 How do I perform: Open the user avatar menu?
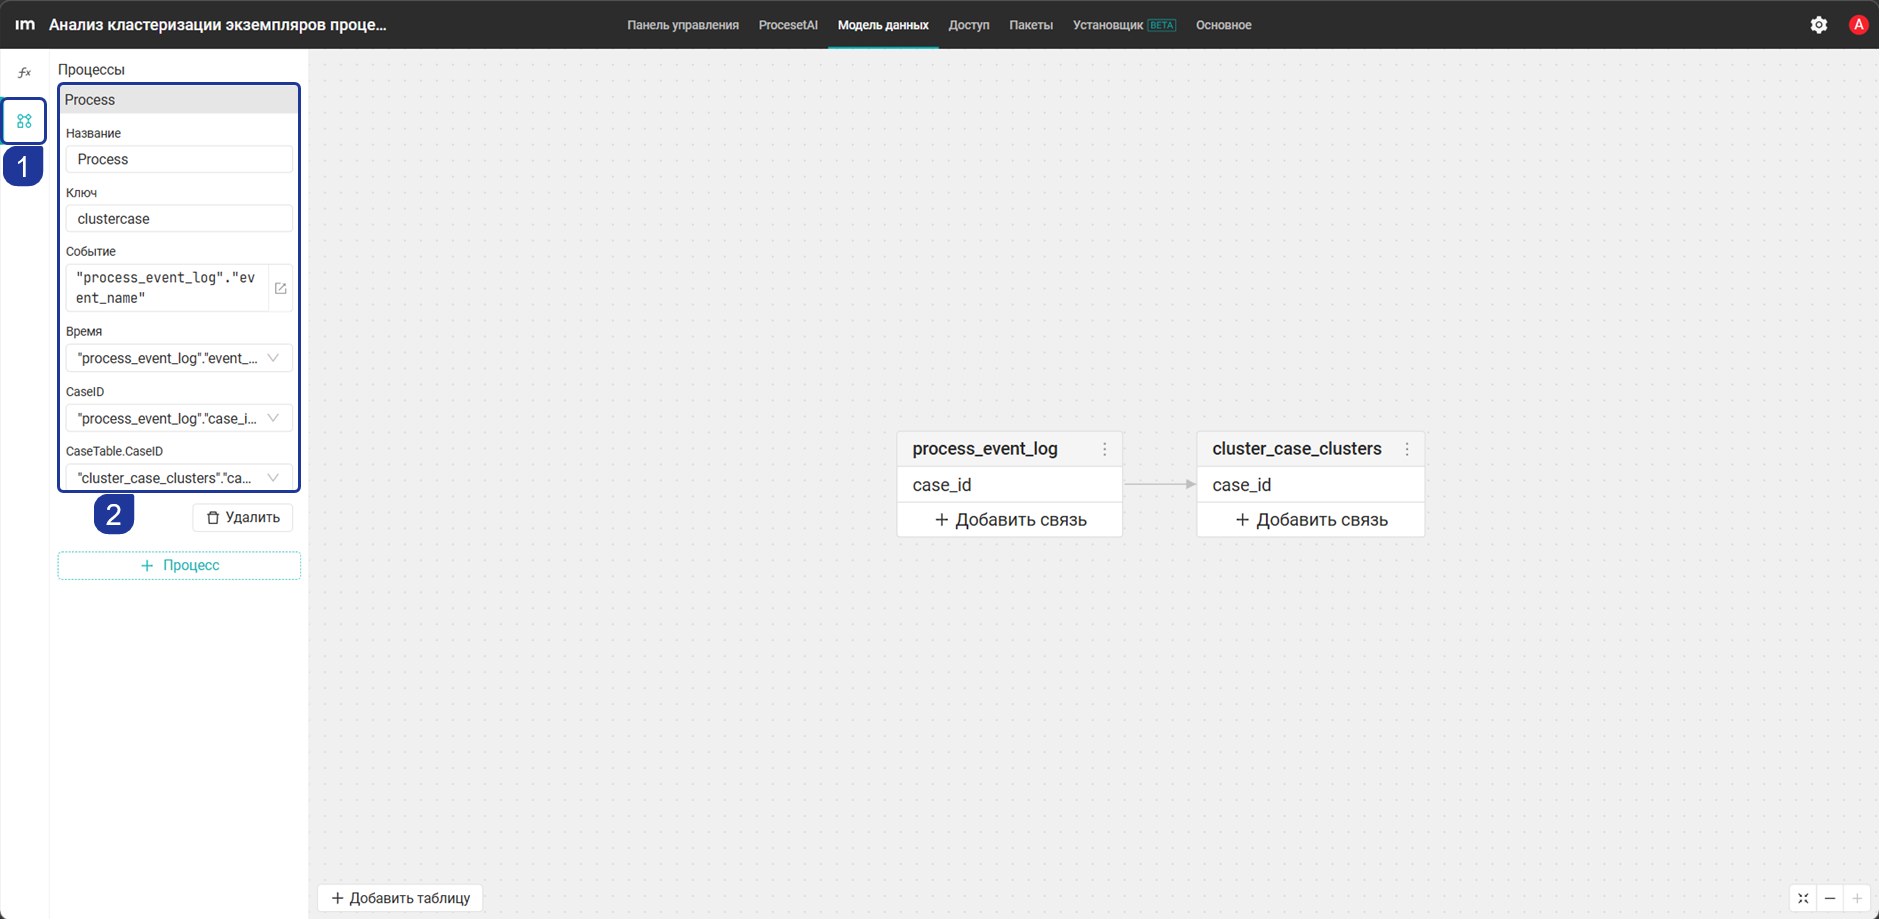coord(1858,25)
